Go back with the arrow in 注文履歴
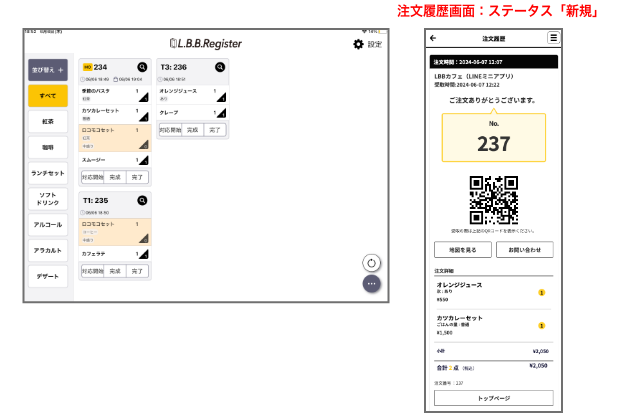The width and height of the screenshot is (625, 413). coord(433,38)
